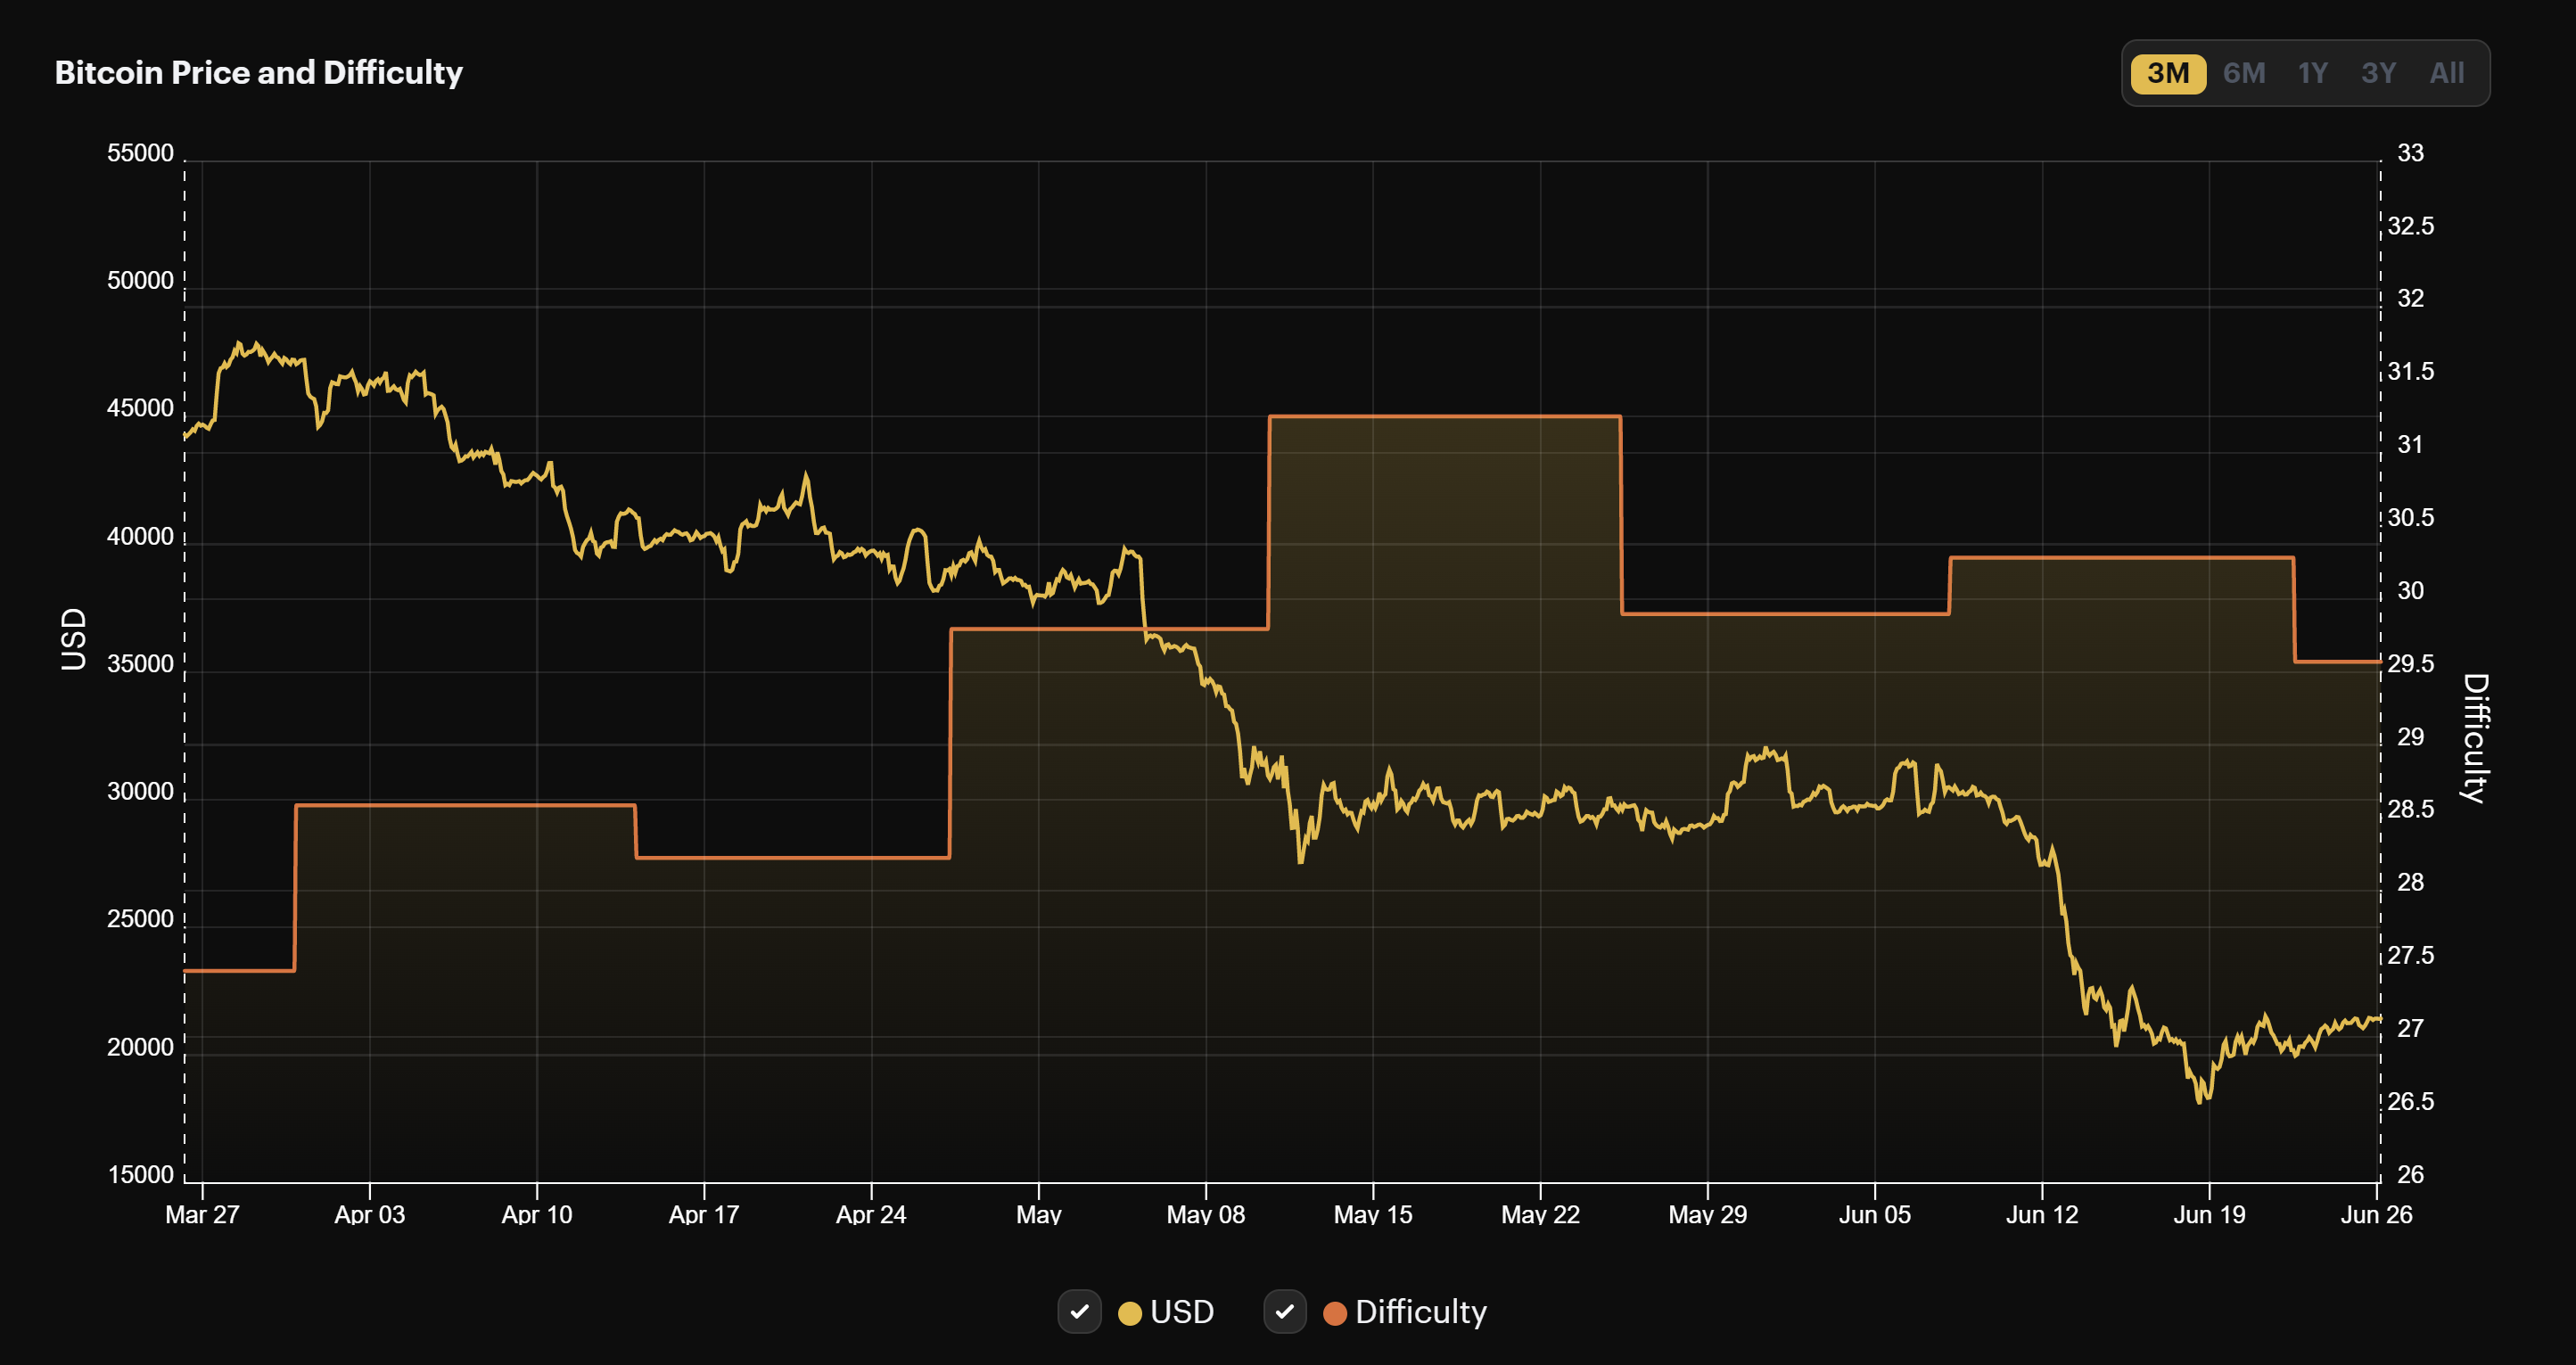Uncheck the USD series checkbox
The image size is (2576, 1365).
click(1079, 1311)
